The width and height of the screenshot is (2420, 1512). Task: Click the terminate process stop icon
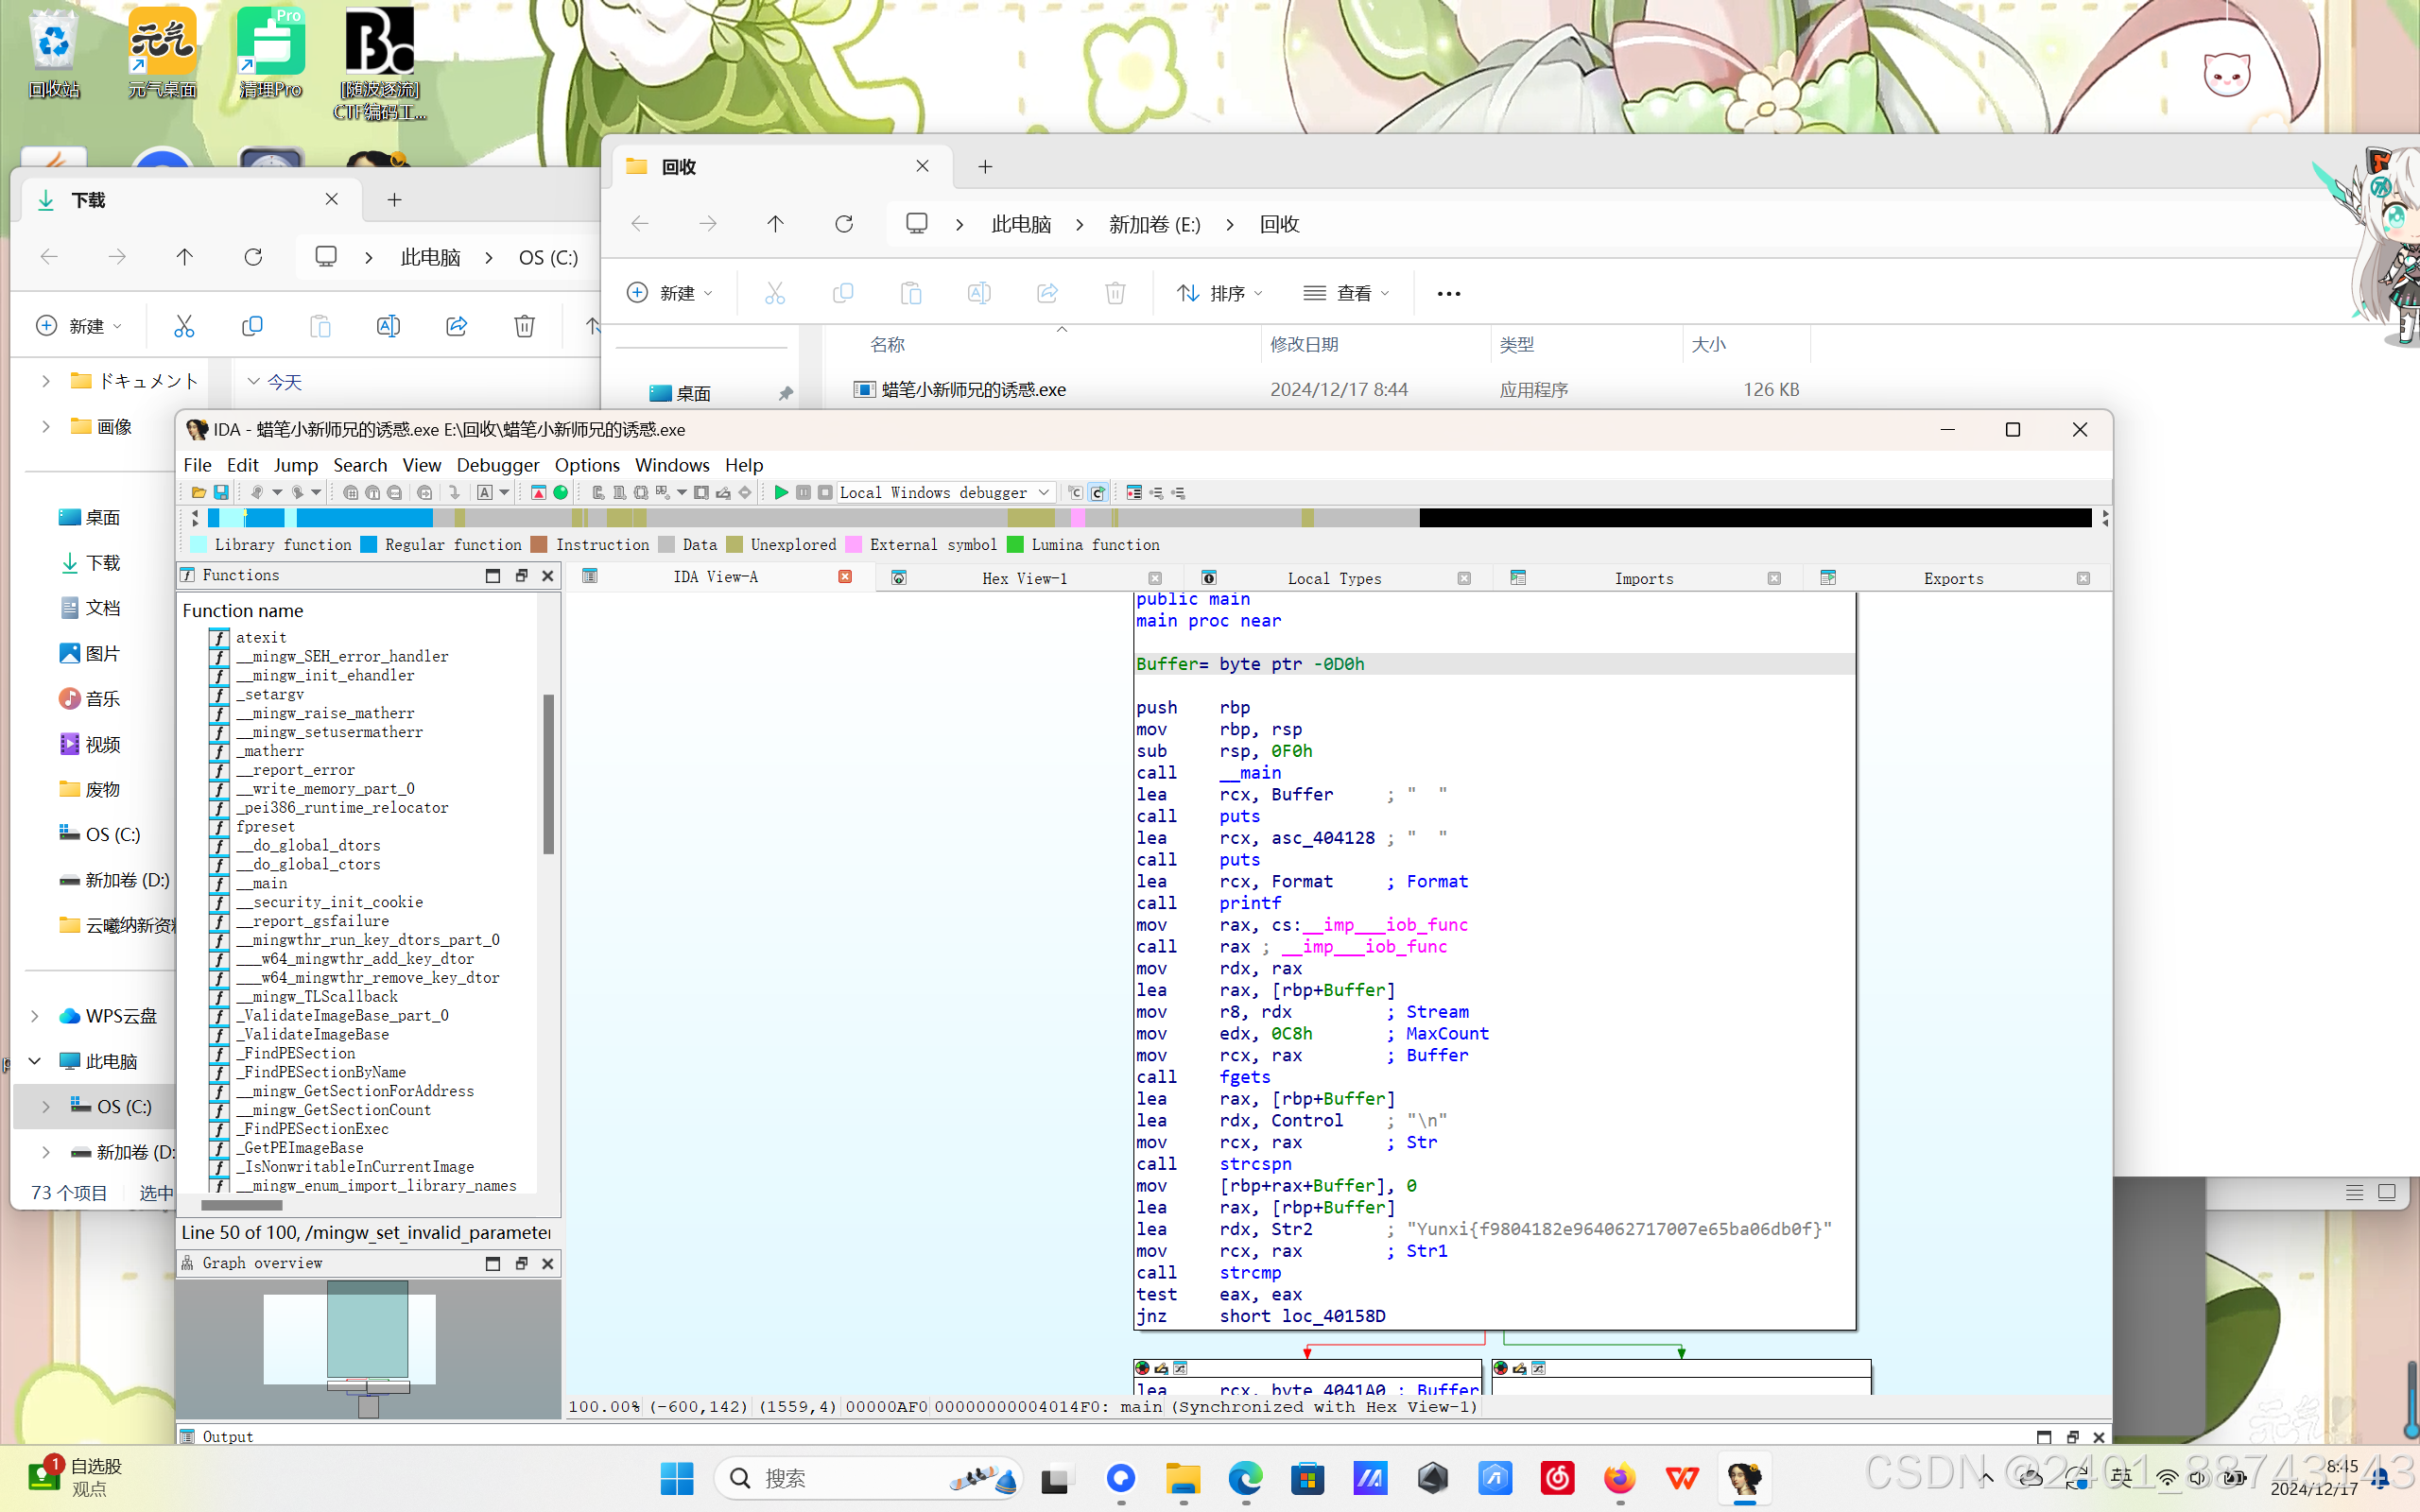825,492
